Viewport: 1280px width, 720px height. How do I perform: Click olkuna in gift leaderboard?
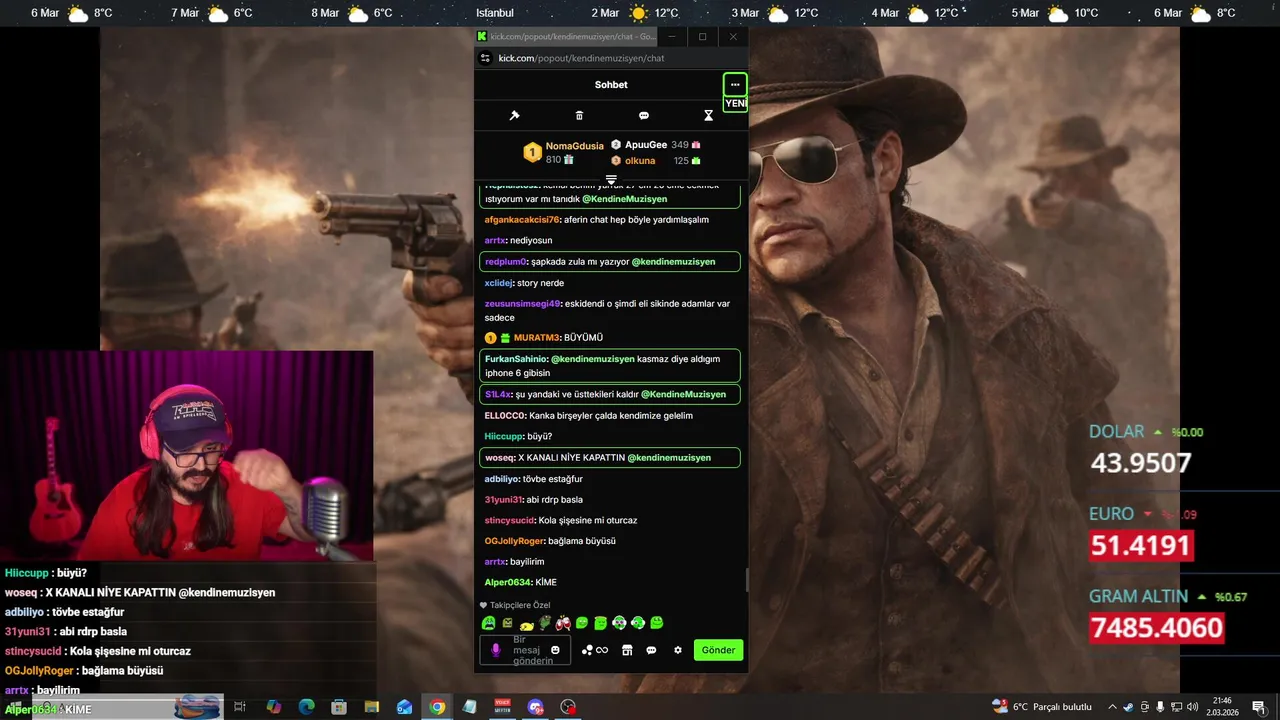pyautogui.click(x=640, y=161)
